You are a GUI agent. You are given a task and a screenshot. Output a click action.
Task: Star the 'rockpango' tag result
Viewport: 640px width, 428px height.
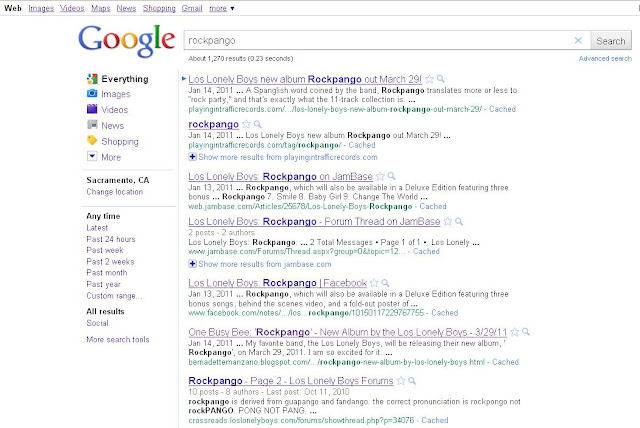click(x=246, y=124)
